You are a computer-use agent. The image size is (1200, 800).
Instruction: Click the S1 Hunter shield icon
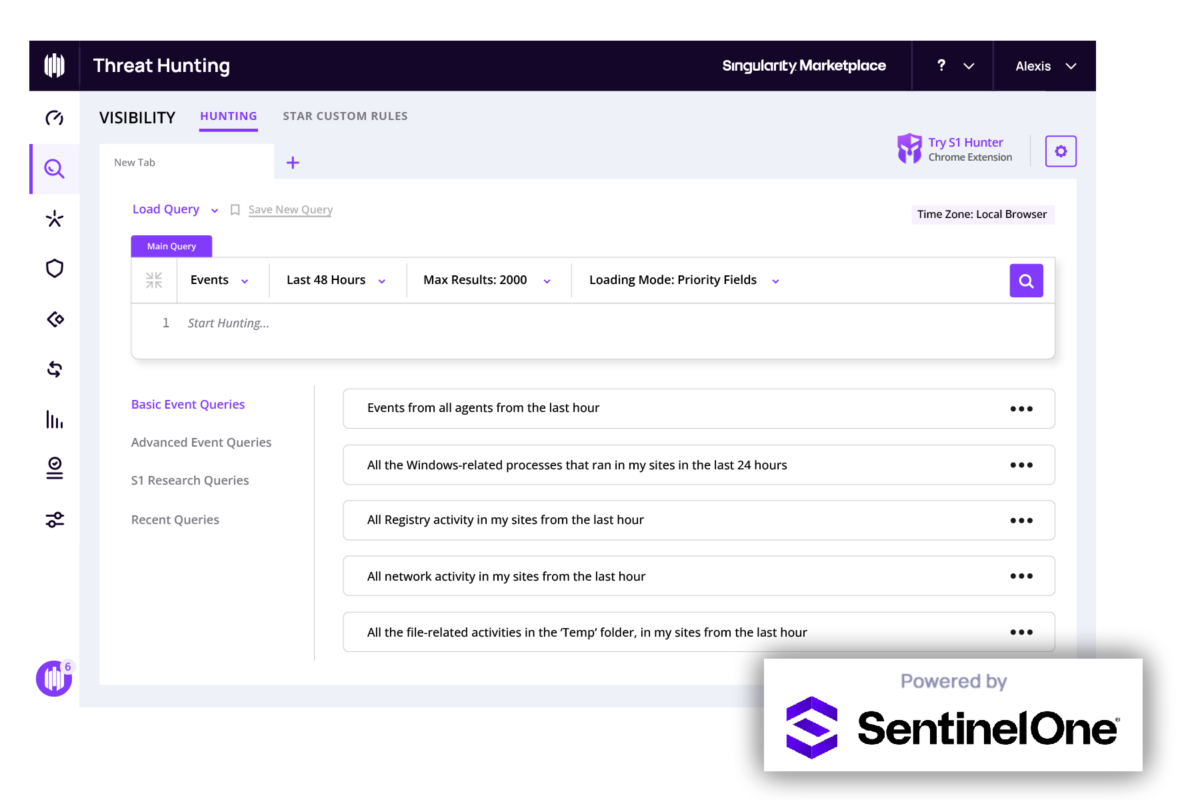coord(909,149)
